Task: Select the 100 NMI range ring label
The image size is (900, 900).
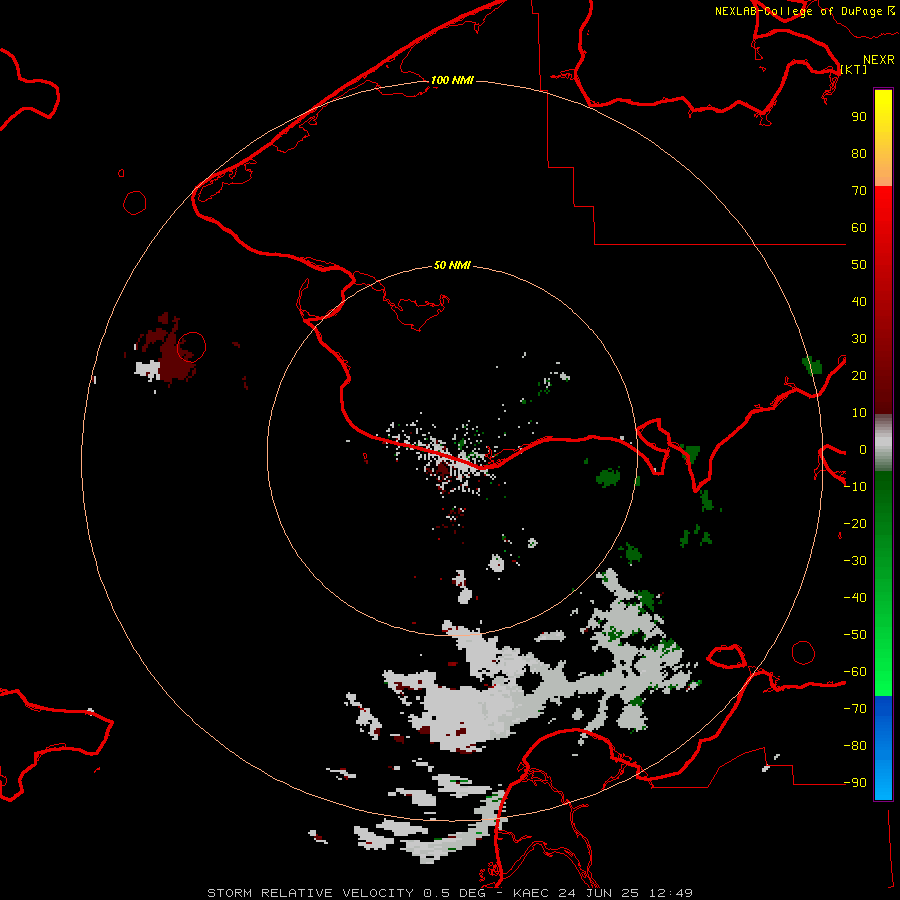Action: [452, 80]
